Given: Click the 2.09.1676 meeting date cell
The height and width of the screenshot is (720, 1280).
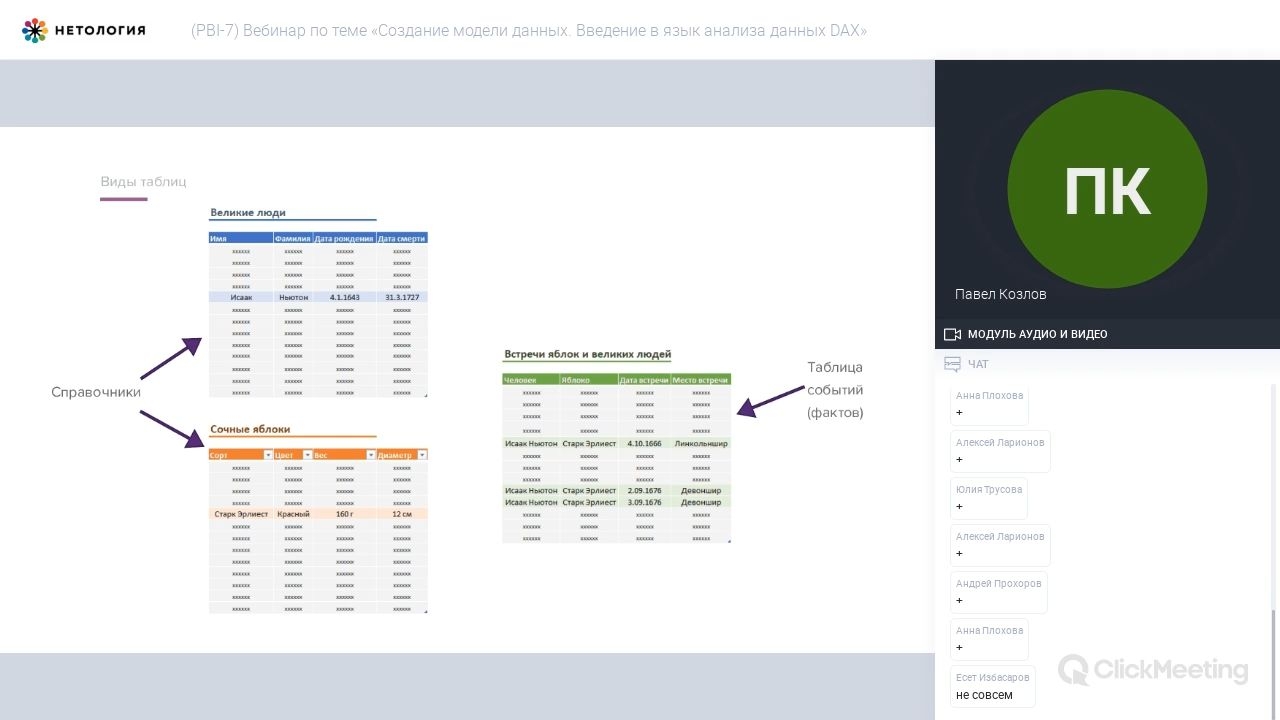Looking at the screenshot, I should coord(644,490).
